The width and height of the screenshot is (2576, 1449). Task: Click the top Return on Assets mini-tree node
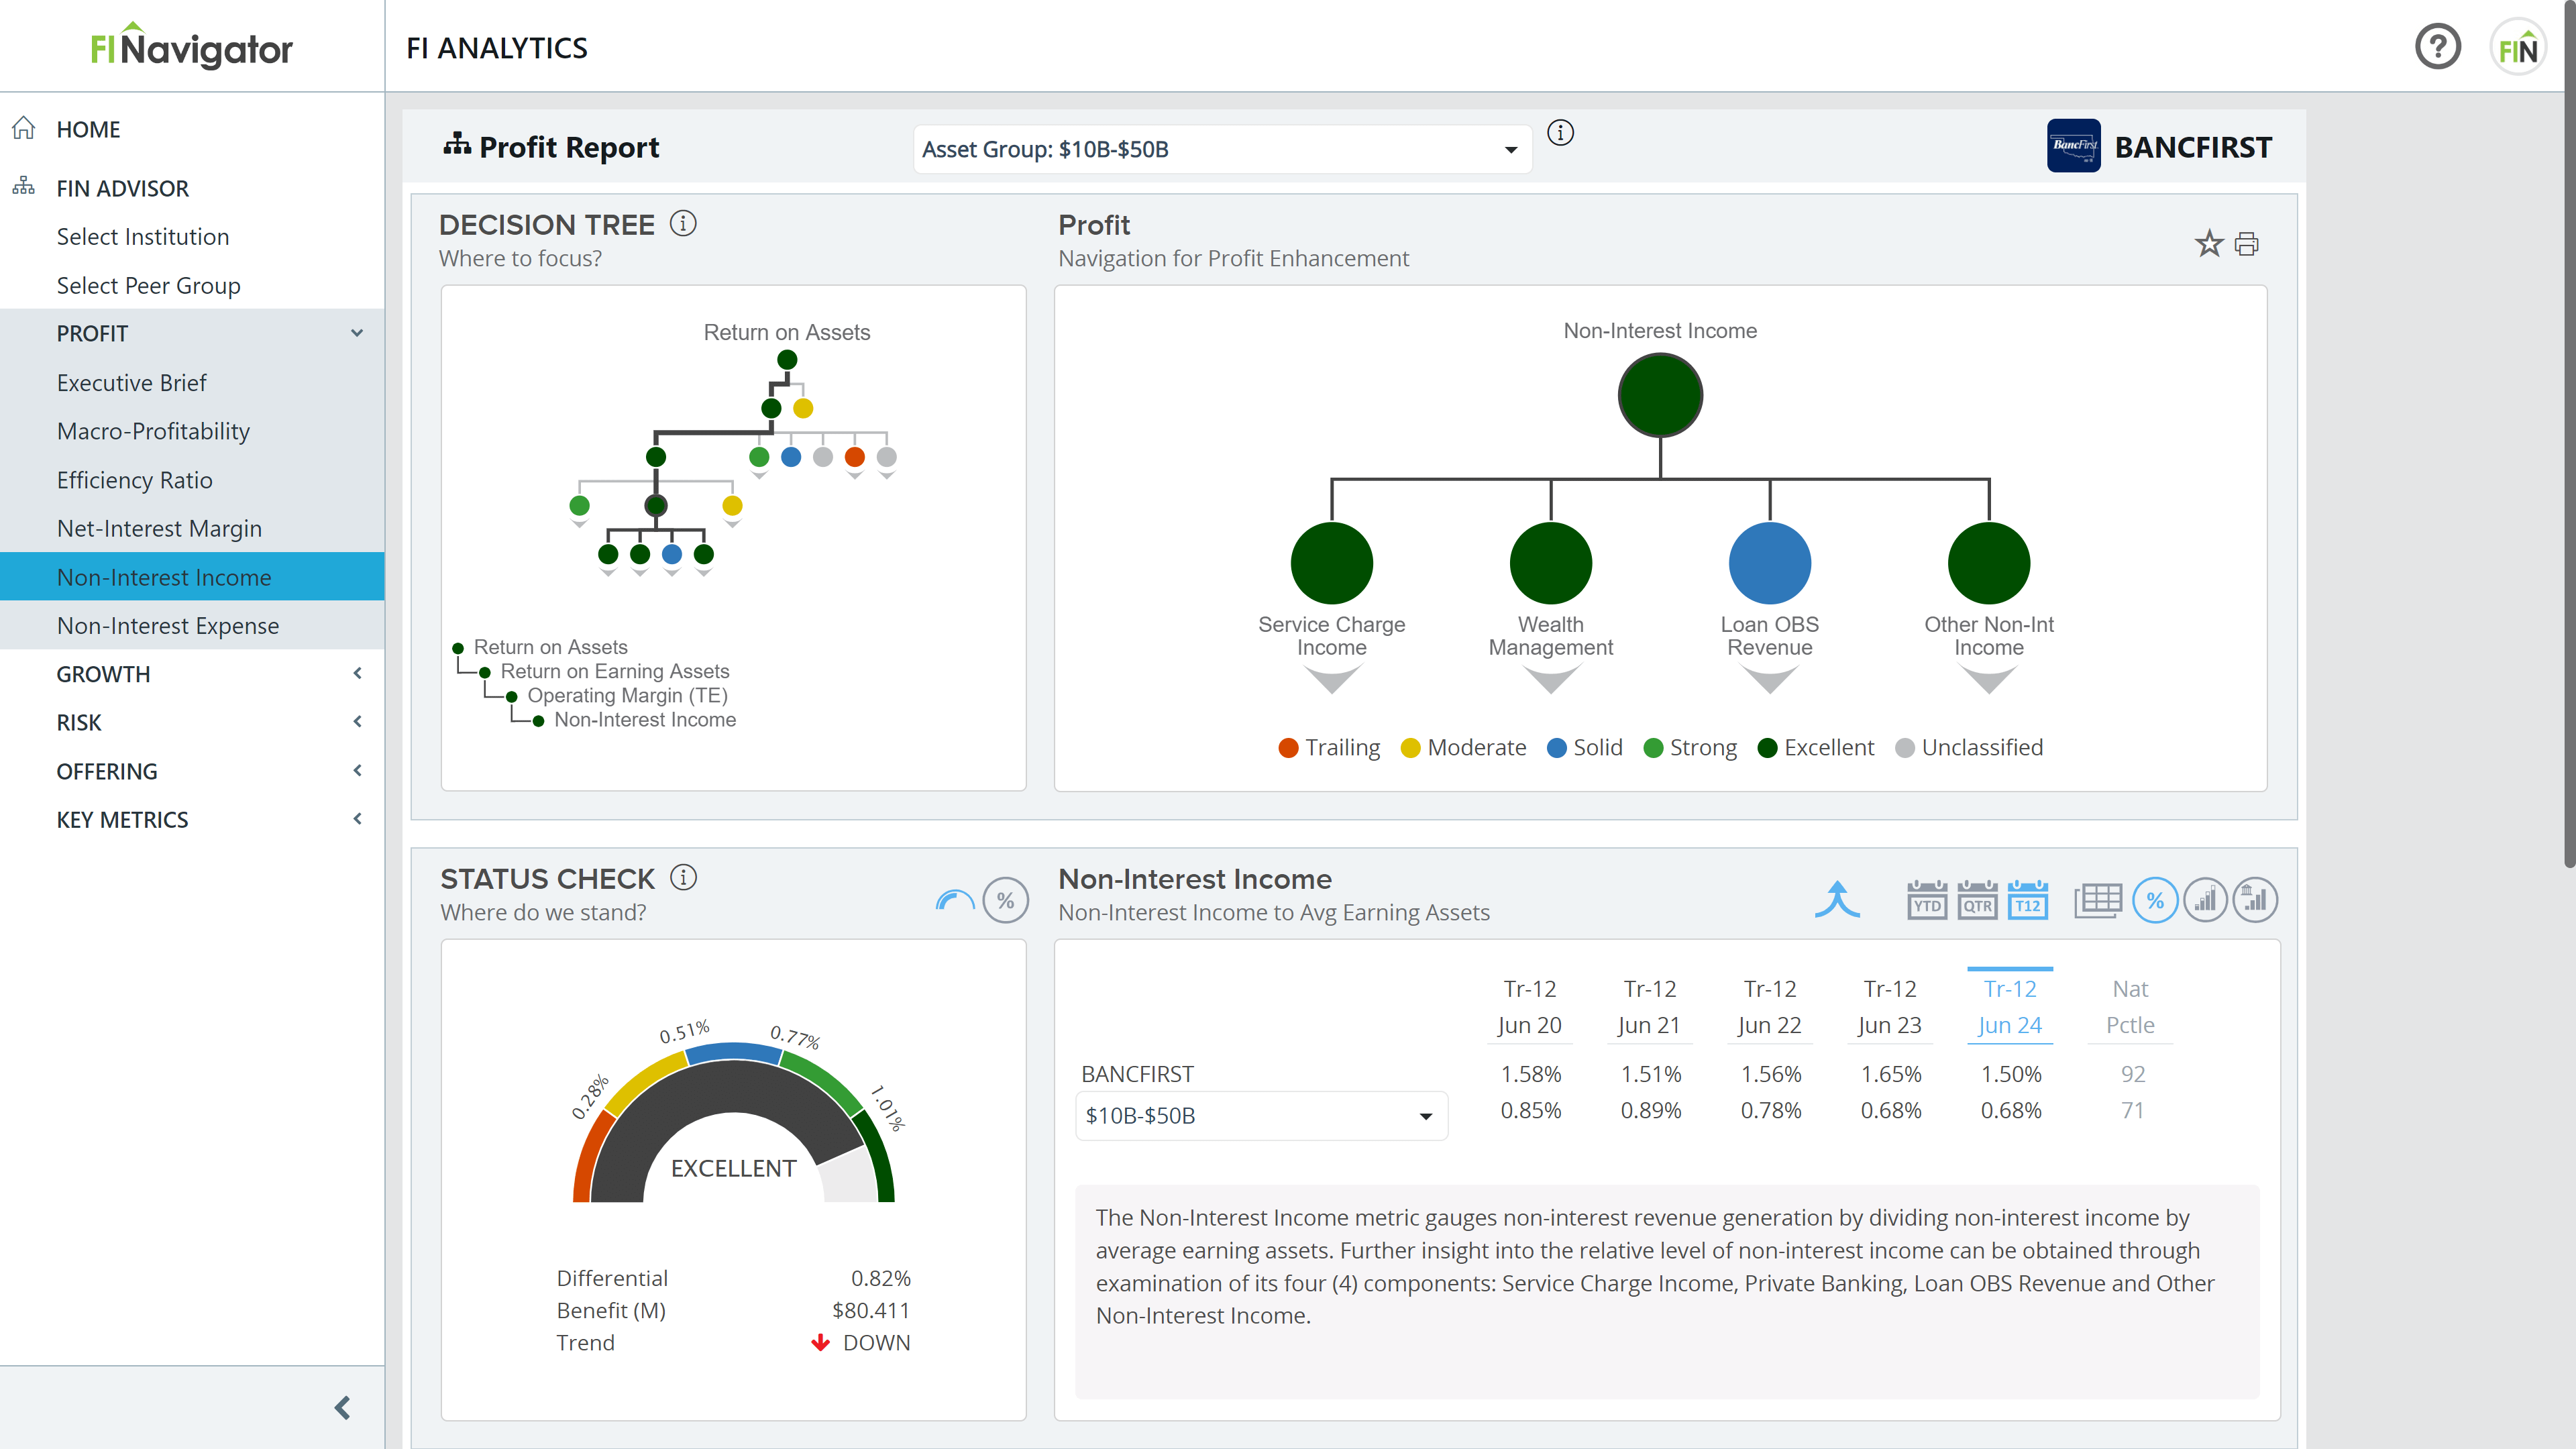[786, 360]
